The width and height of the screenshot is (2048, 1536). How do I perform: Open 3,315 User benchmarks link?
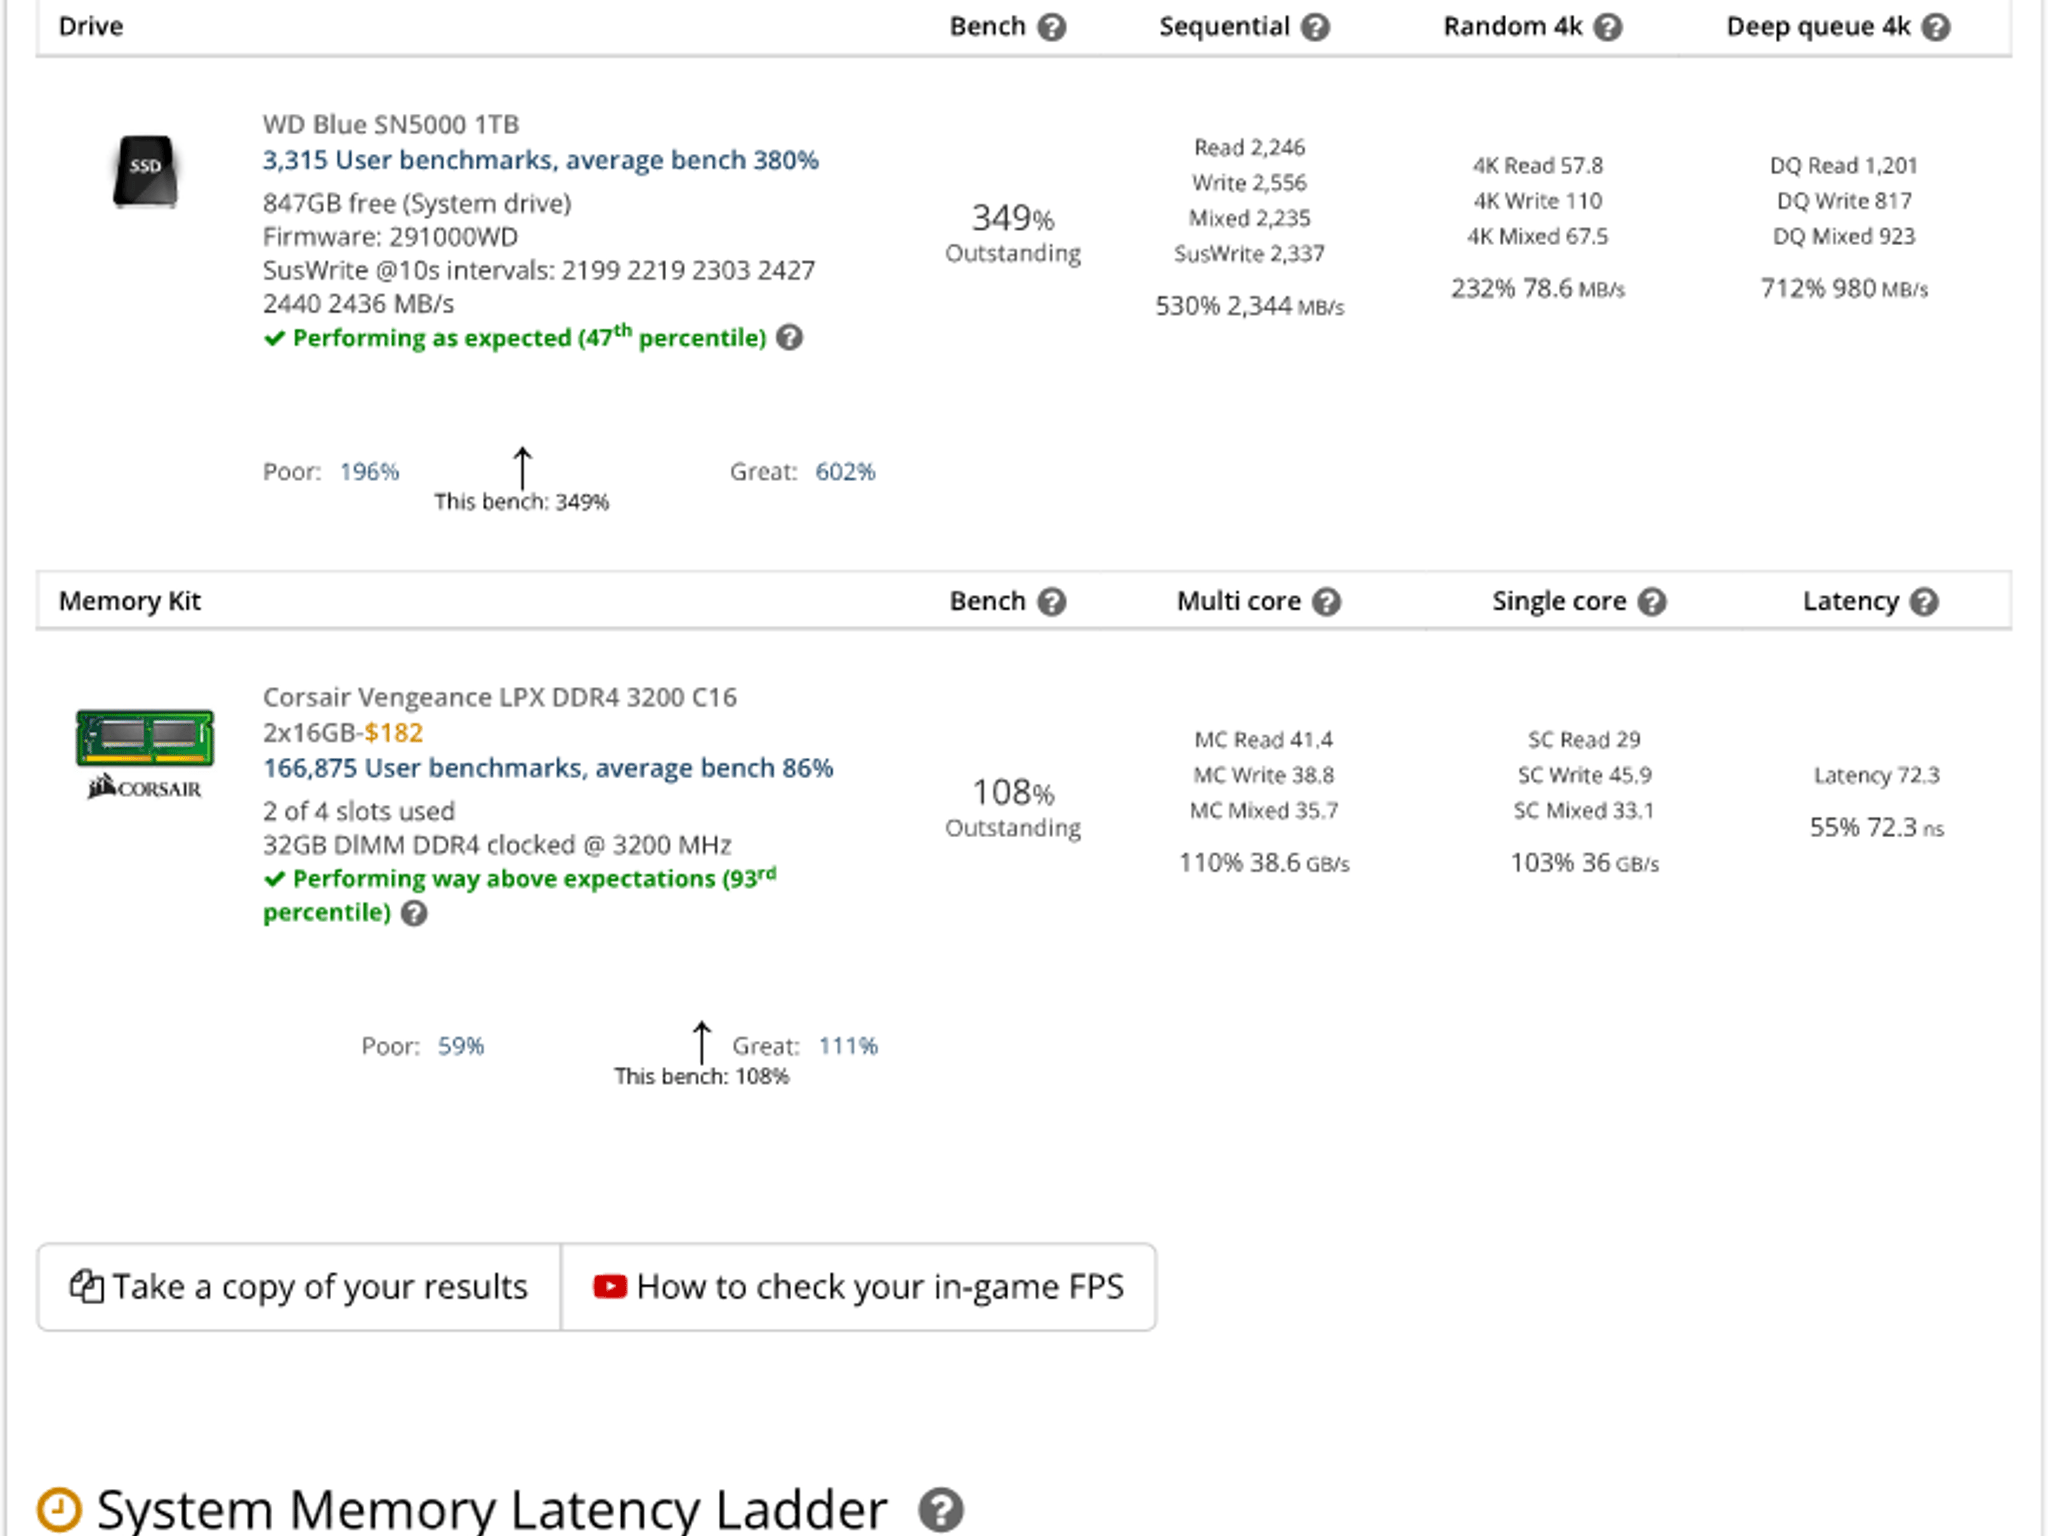pyautogui.click(x=540, y=160)
